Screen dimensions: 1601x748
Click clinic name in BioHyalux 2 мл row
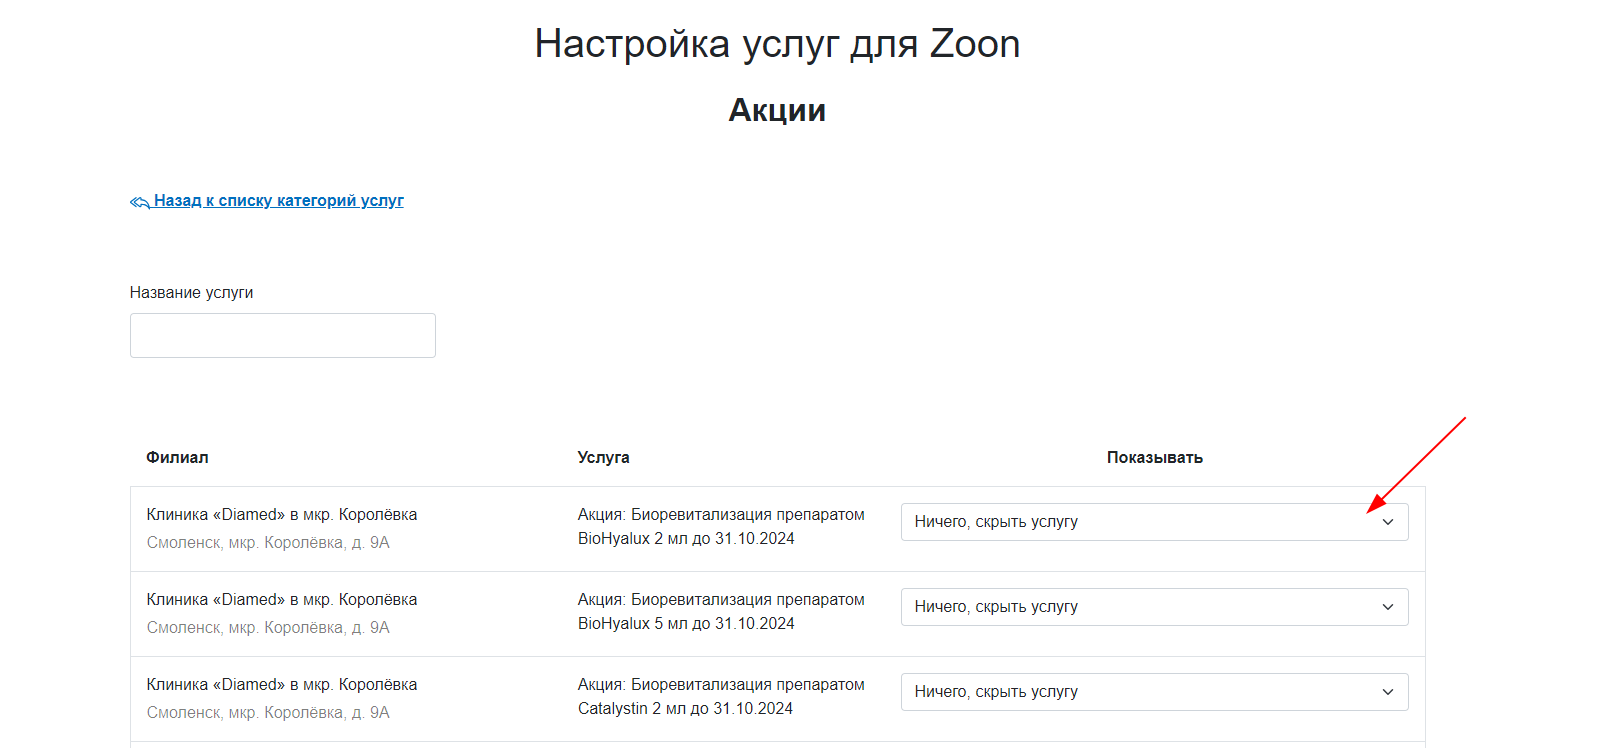click(x=282, y=515)
